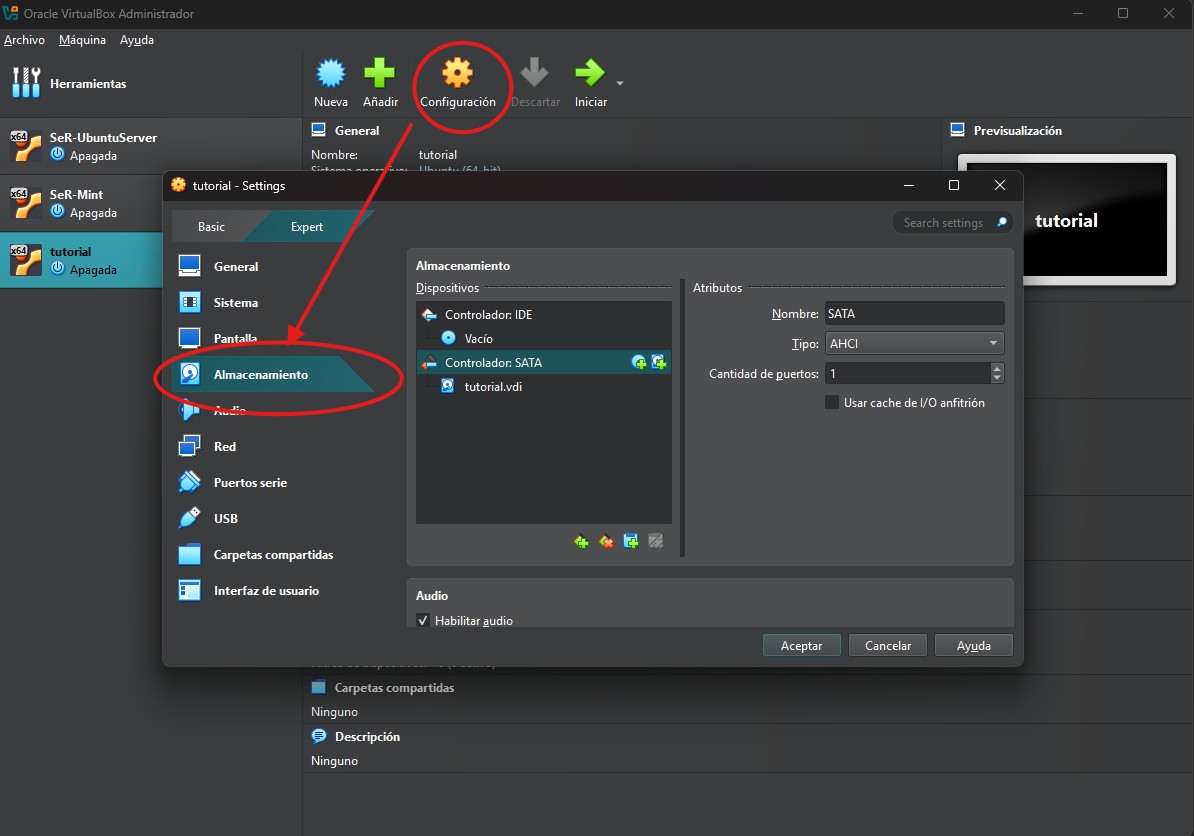Select the tutorial.vdi disk entry

tap(493, 387)
